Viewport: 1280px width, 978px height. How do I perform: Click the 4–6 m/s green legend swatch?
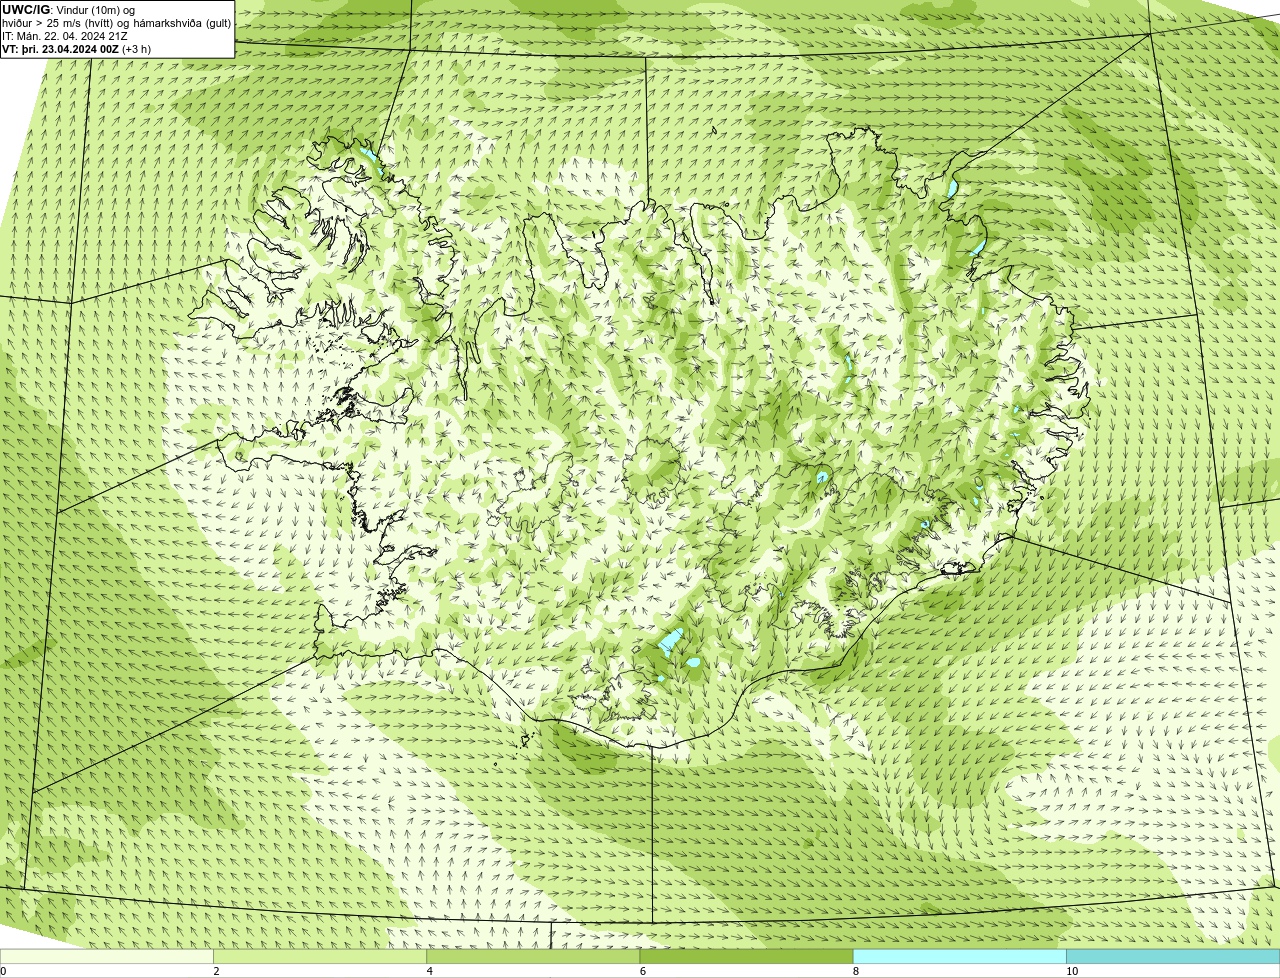tap(533, 956)
